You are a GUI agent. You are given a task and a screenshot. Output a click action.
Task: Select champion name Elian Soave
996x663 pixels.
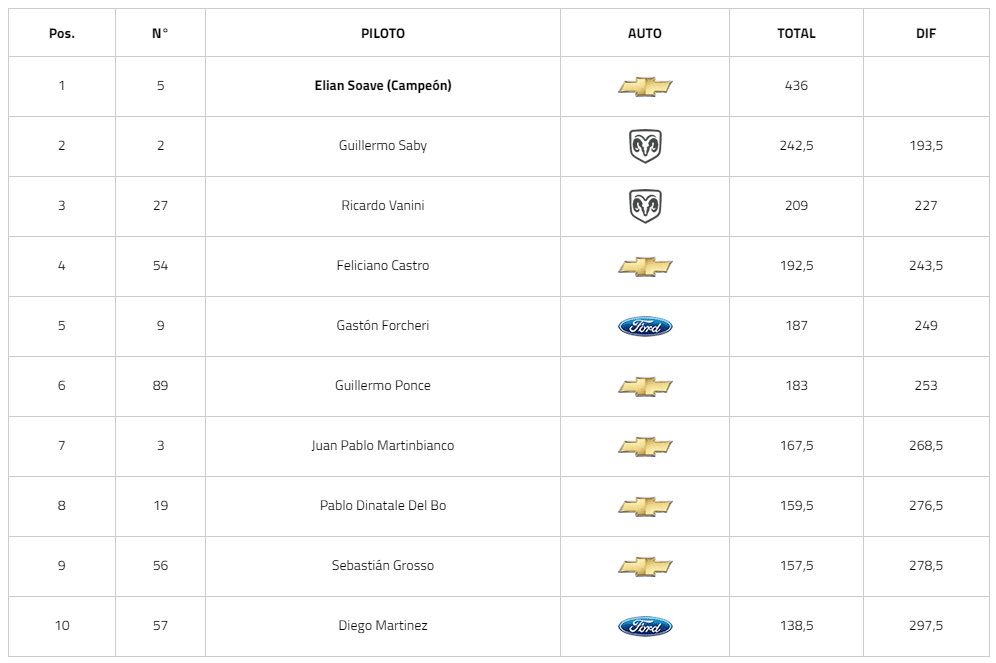[x=383, y=86]
